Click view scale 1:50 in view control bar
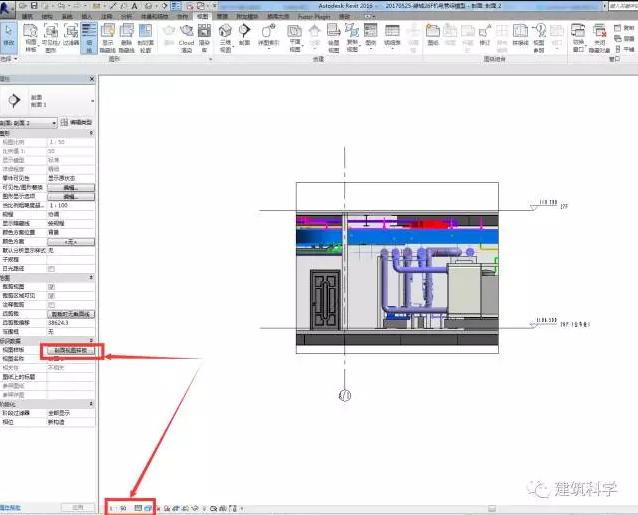The width and height of the screenshot is (638, 515). click(x=118, y=508)
